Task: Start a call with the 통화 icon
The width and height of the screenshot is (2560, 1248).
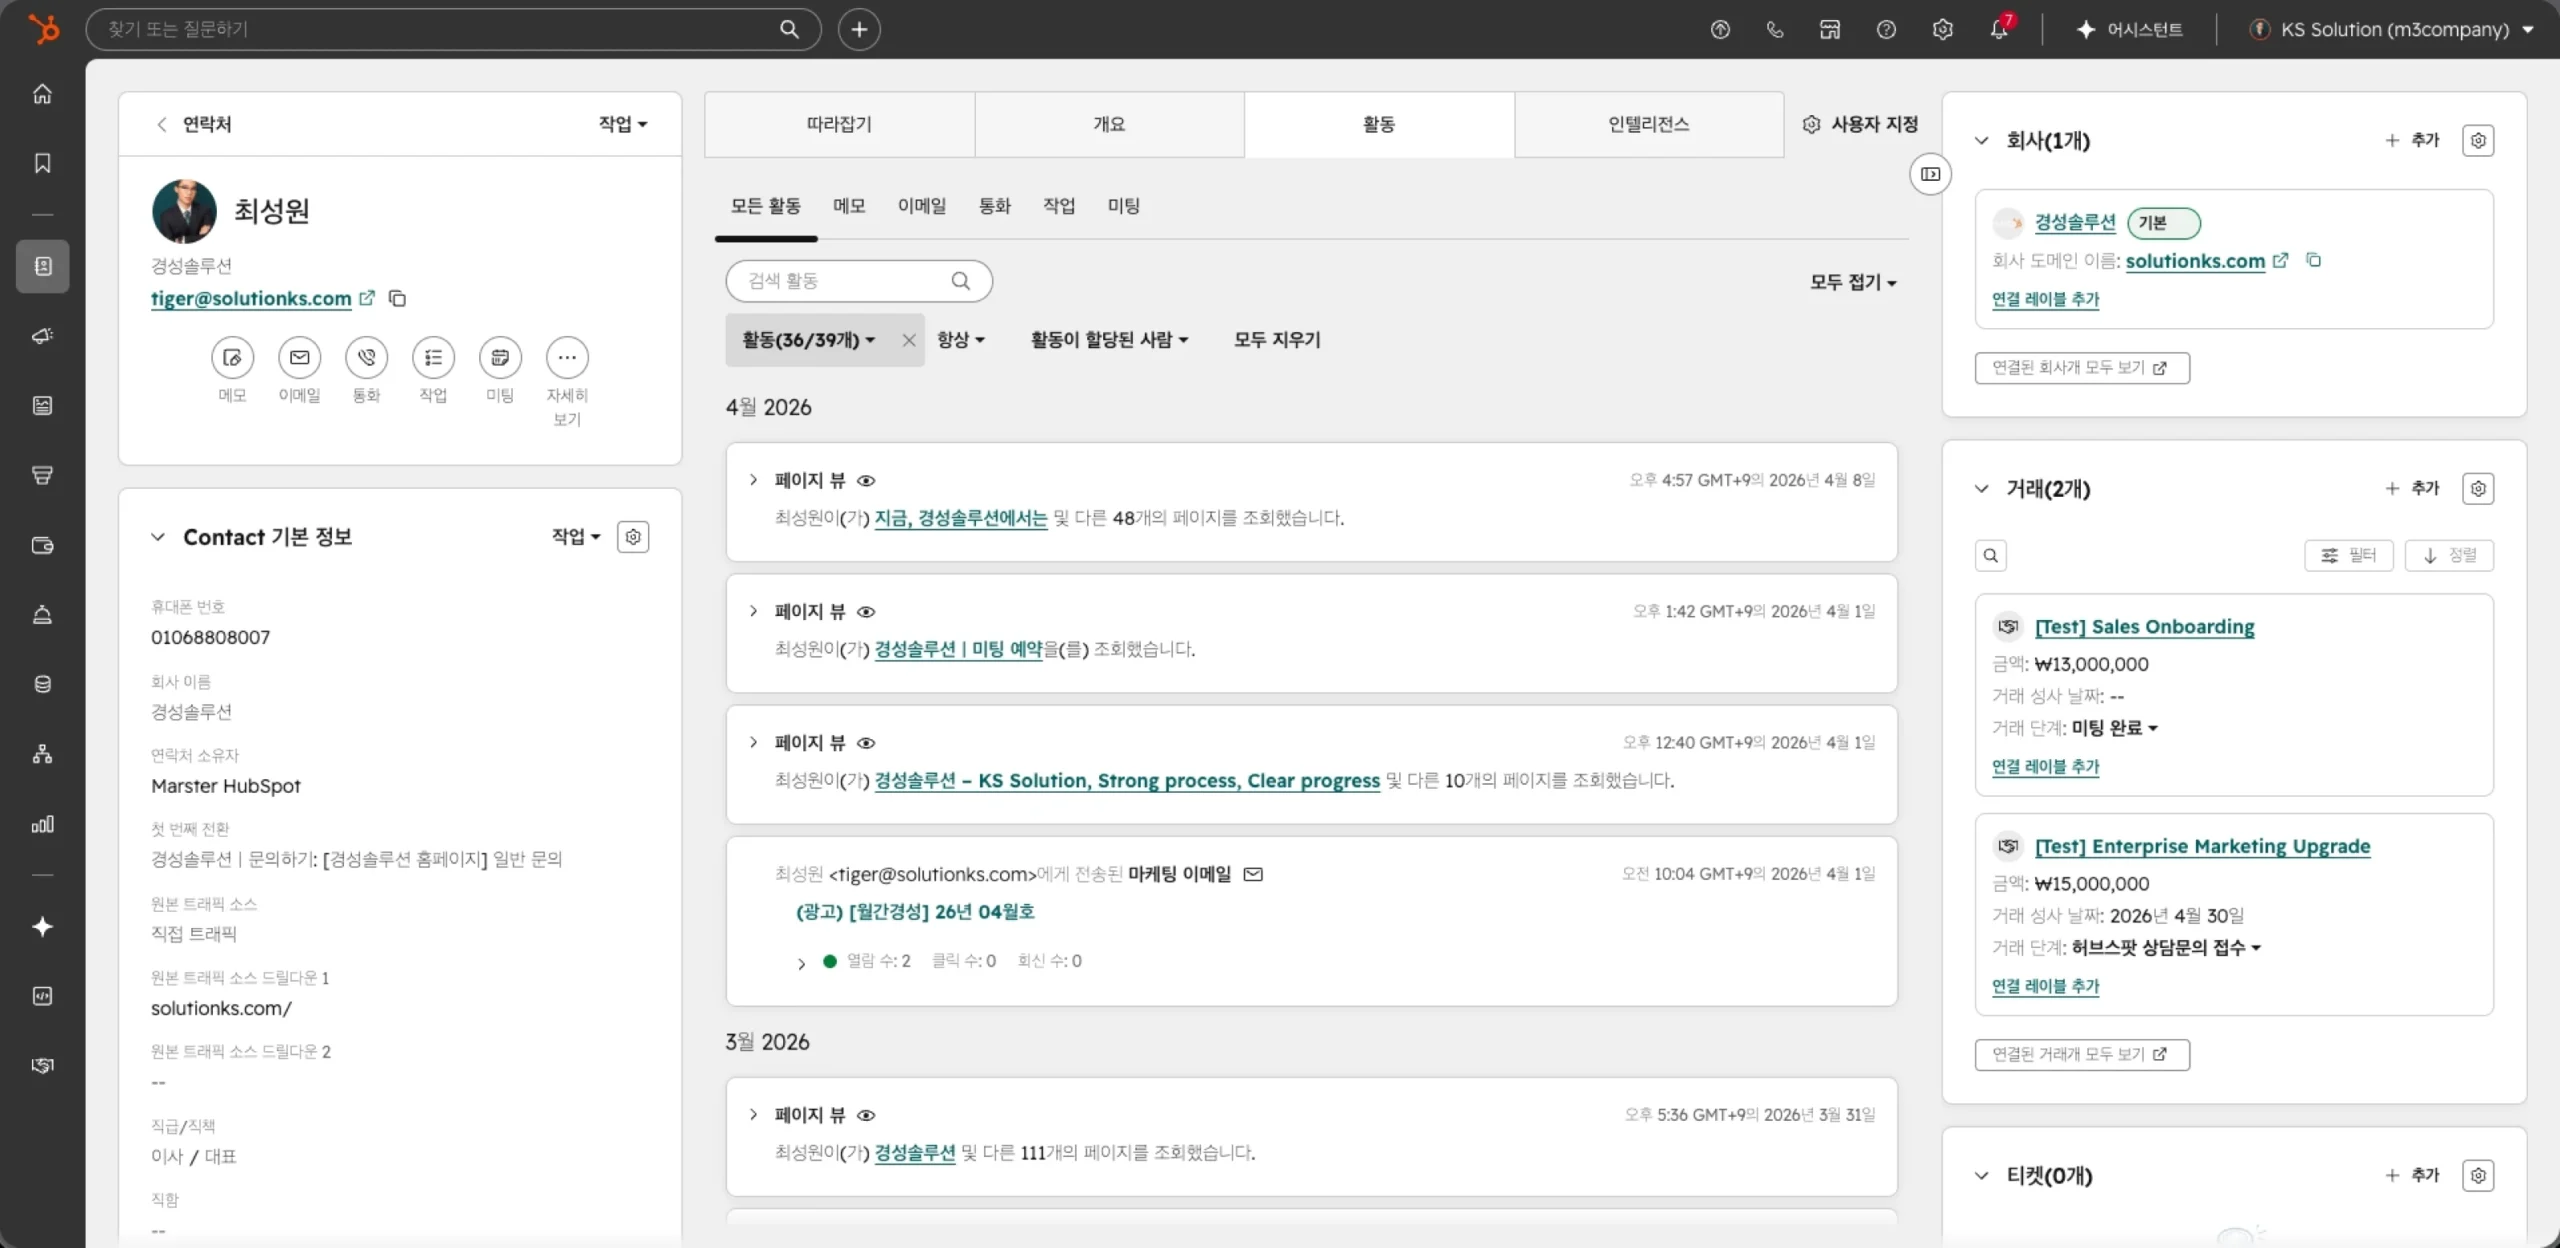Action: coord(366,357)
